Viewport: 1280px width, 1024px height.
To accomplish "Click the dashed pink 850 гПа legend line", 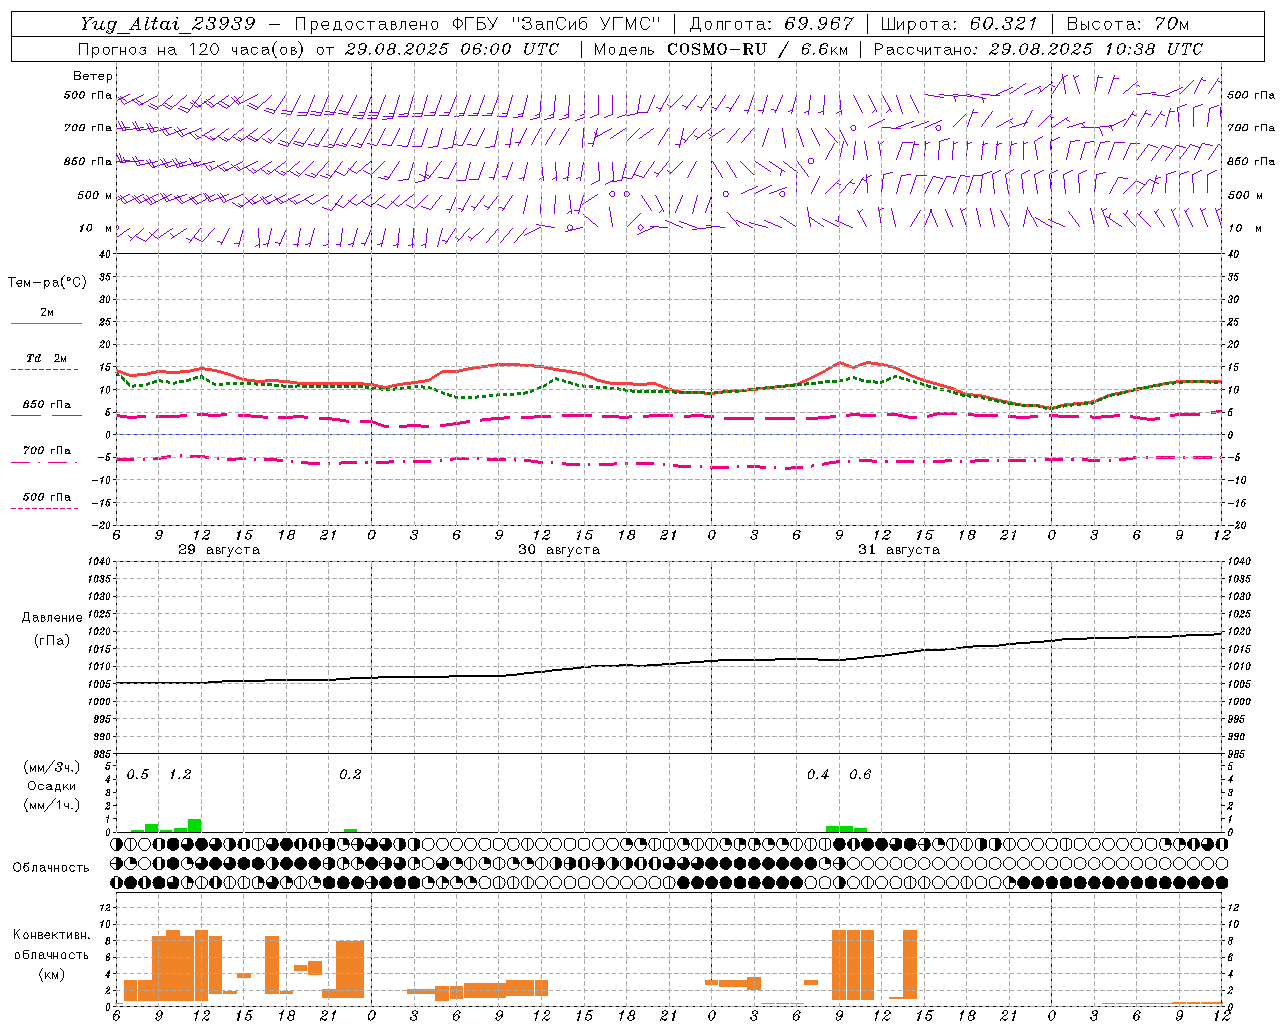I will 46,415.
